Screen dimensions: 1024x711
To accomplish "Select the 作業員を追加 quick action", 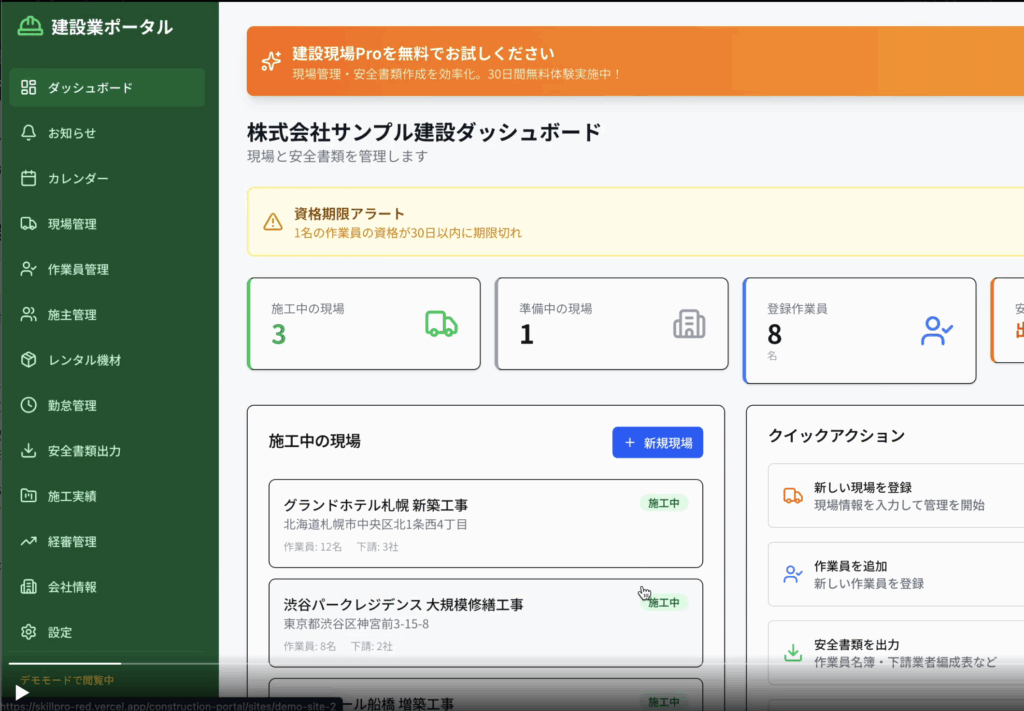I will tap(895, 574).
